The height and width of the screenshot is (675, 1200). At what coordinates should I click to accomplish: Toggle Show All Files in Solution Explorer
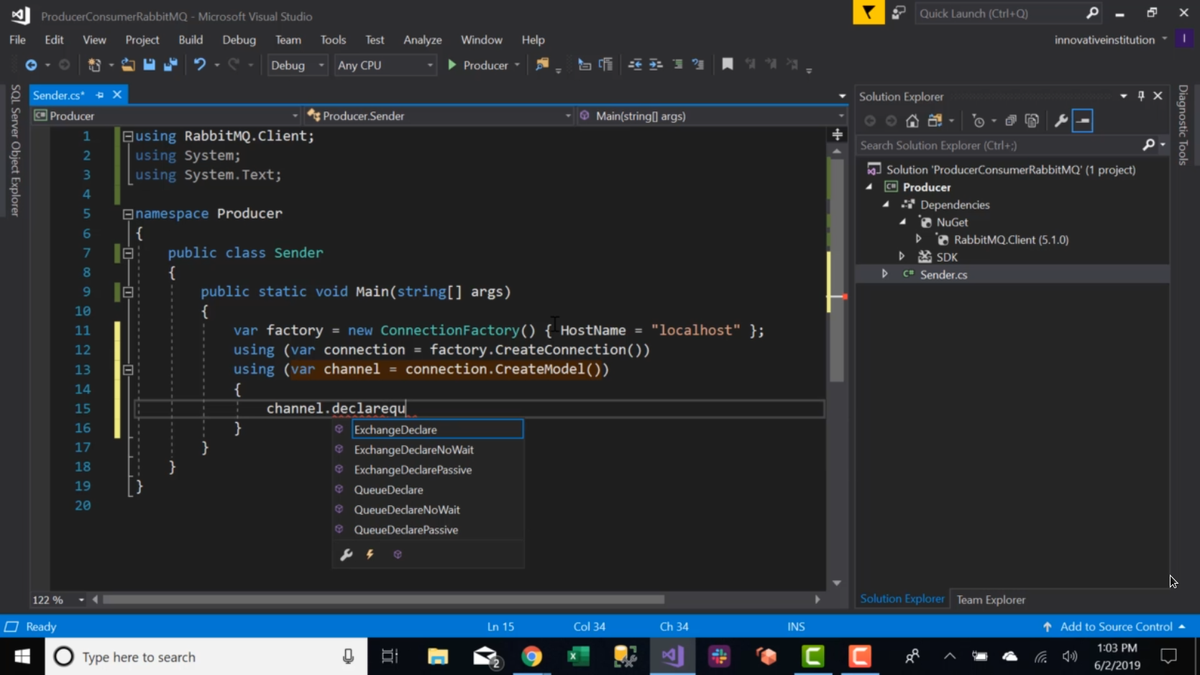point(1032,121)
